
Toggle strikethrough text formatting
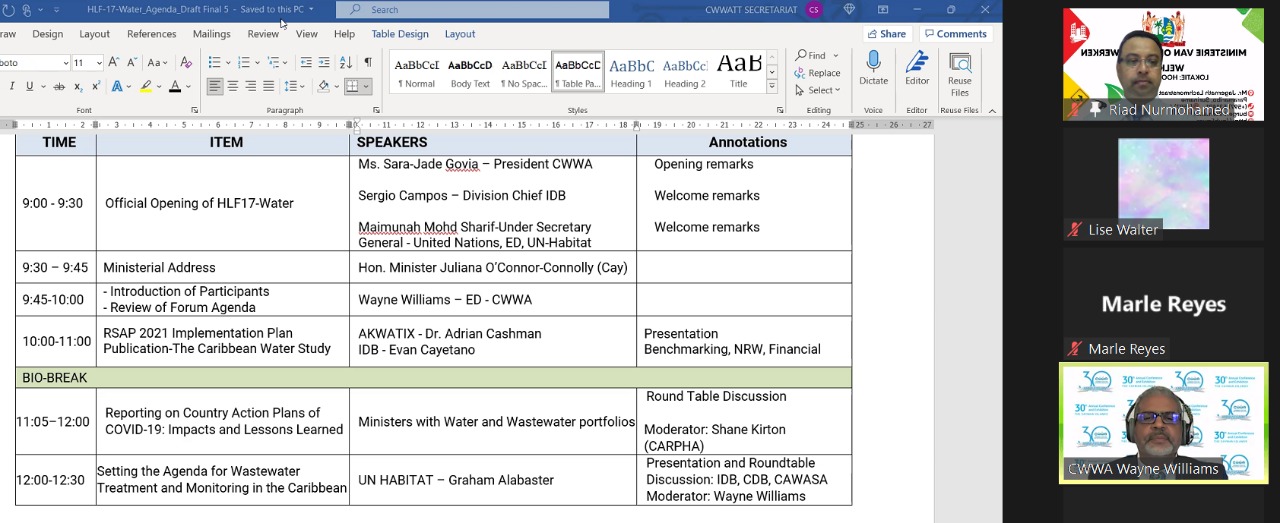59,87
